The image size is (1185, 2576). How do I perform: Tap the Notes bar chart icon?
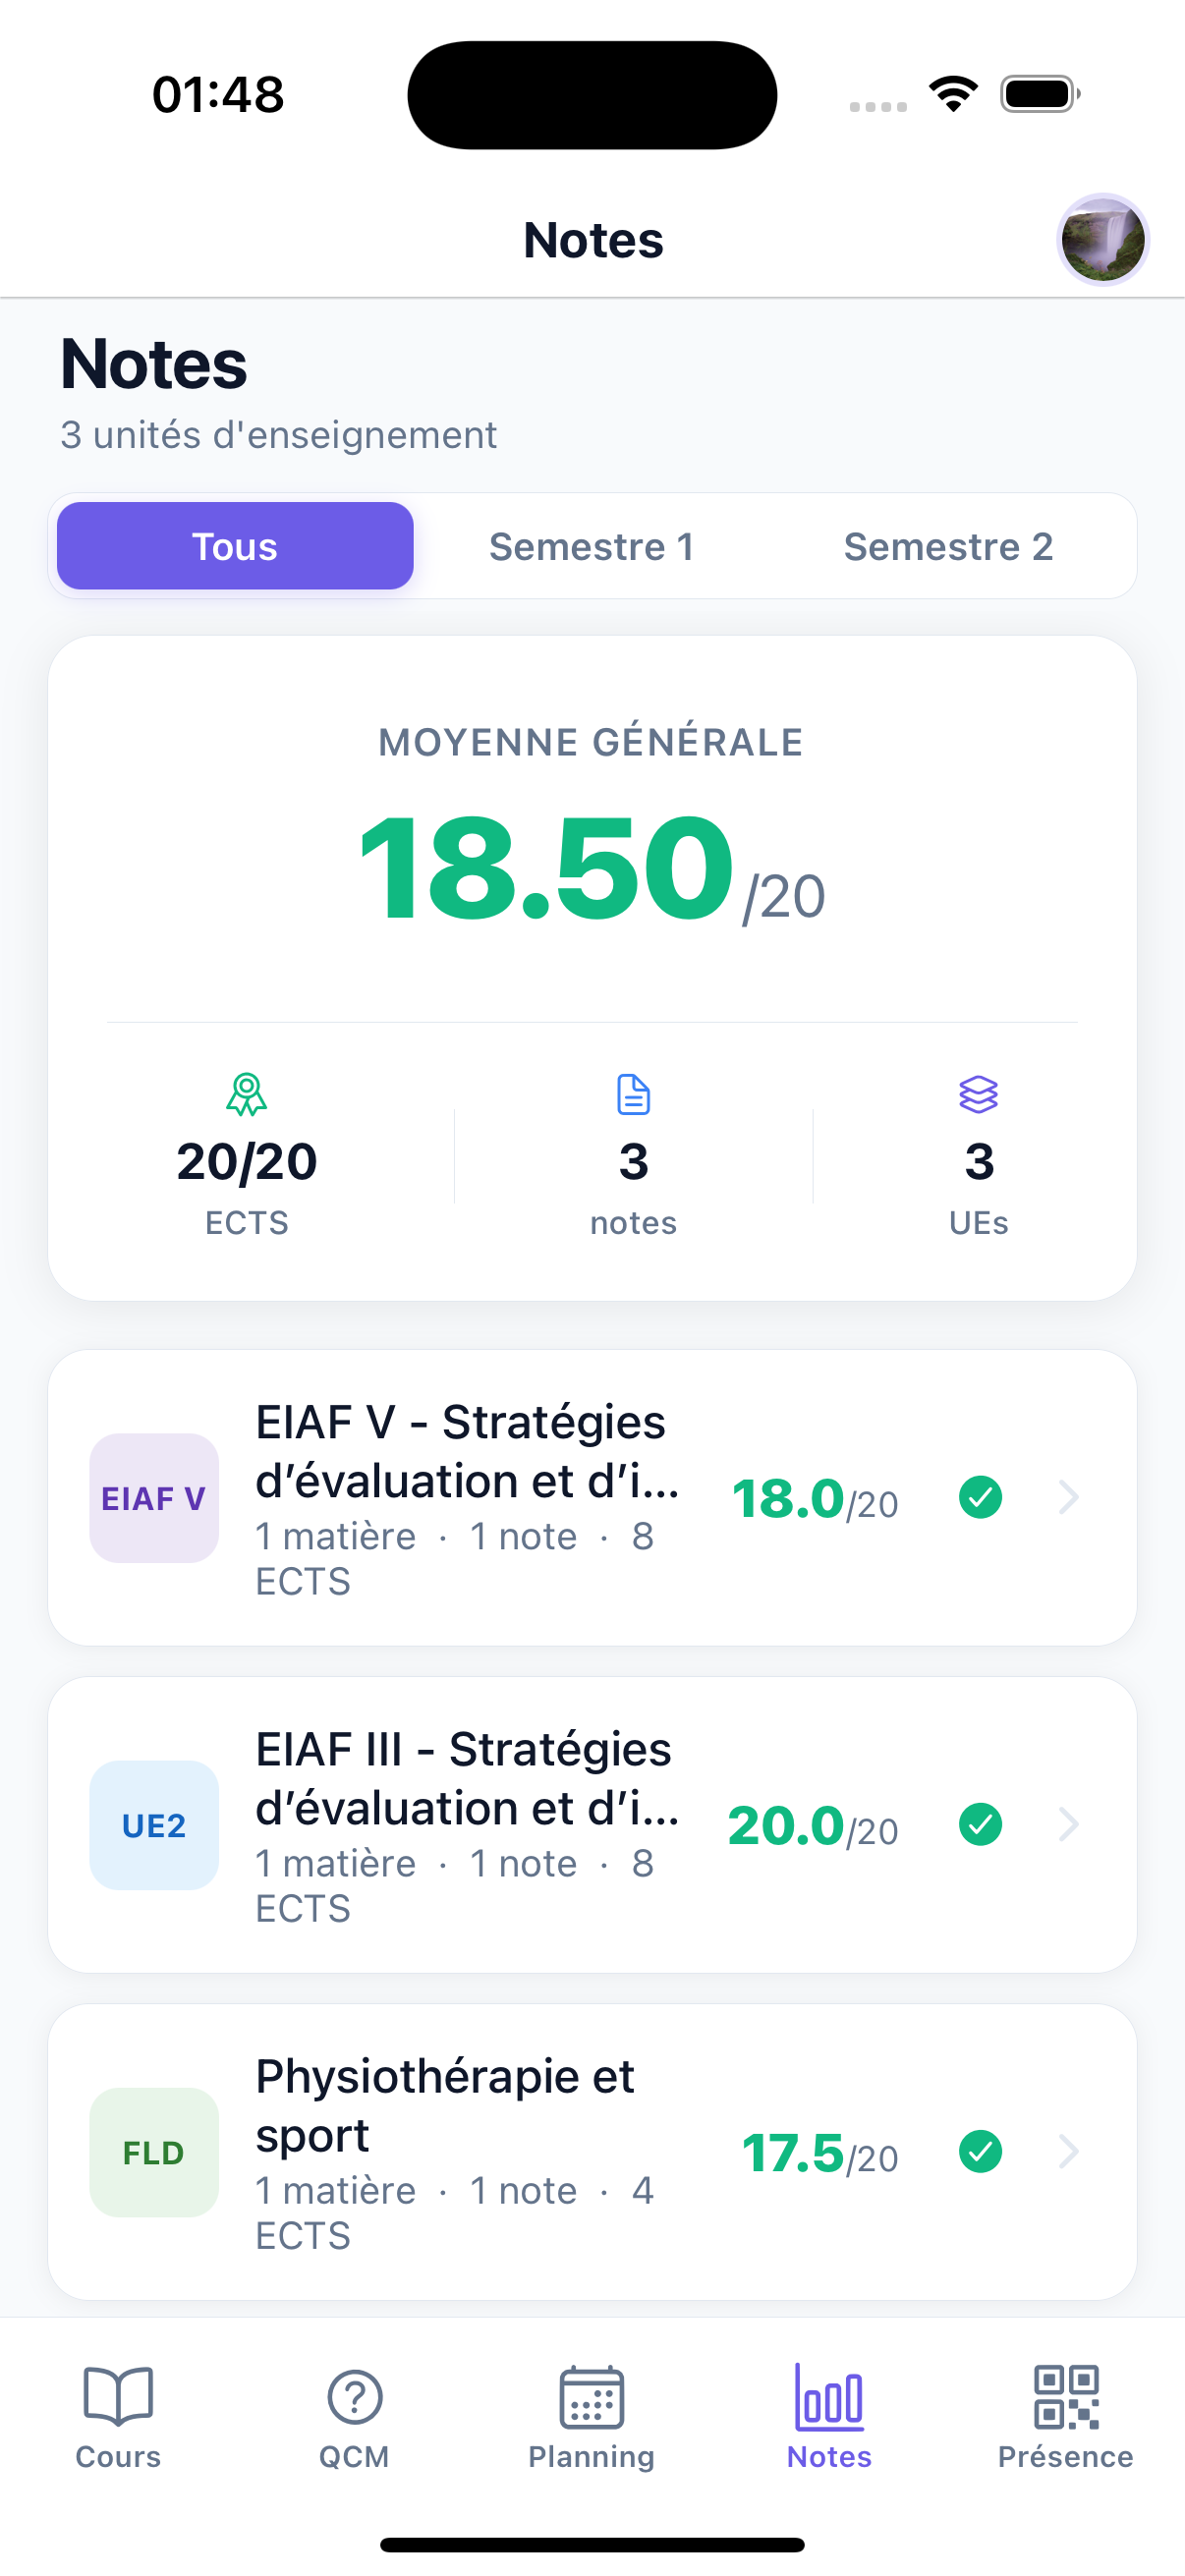pyautogui.click(x=829, y=2397)
